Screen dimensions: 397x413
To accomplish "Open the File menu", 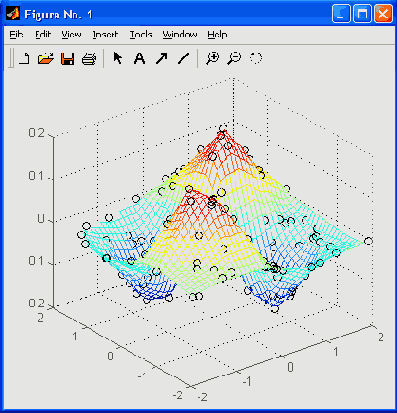I will coord(16,35).
